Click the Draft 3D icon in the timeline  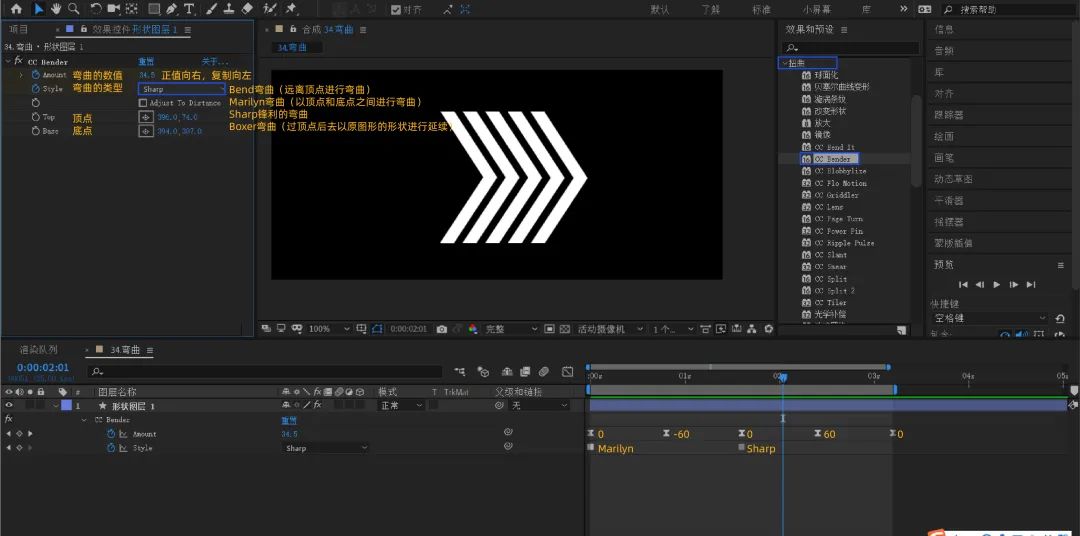(x=484, y=372)
